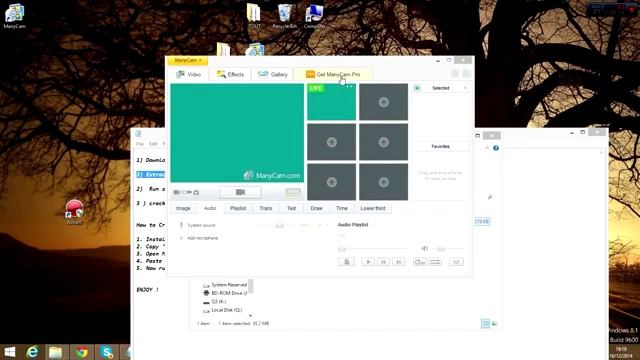Switch to the Draw tab
Screen dimensions: 640x360
click(316, 208)
